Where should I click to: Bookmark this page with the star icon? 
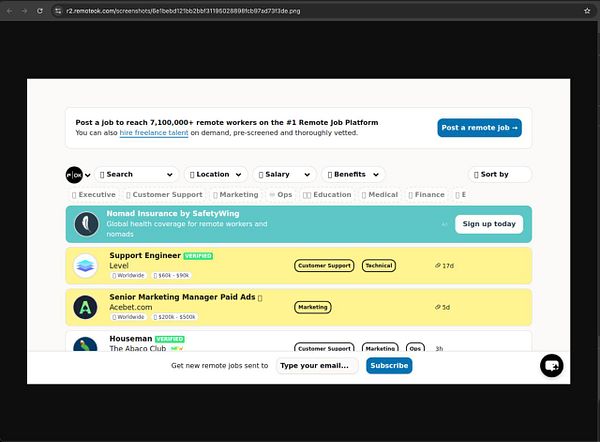tap(587, 11)
